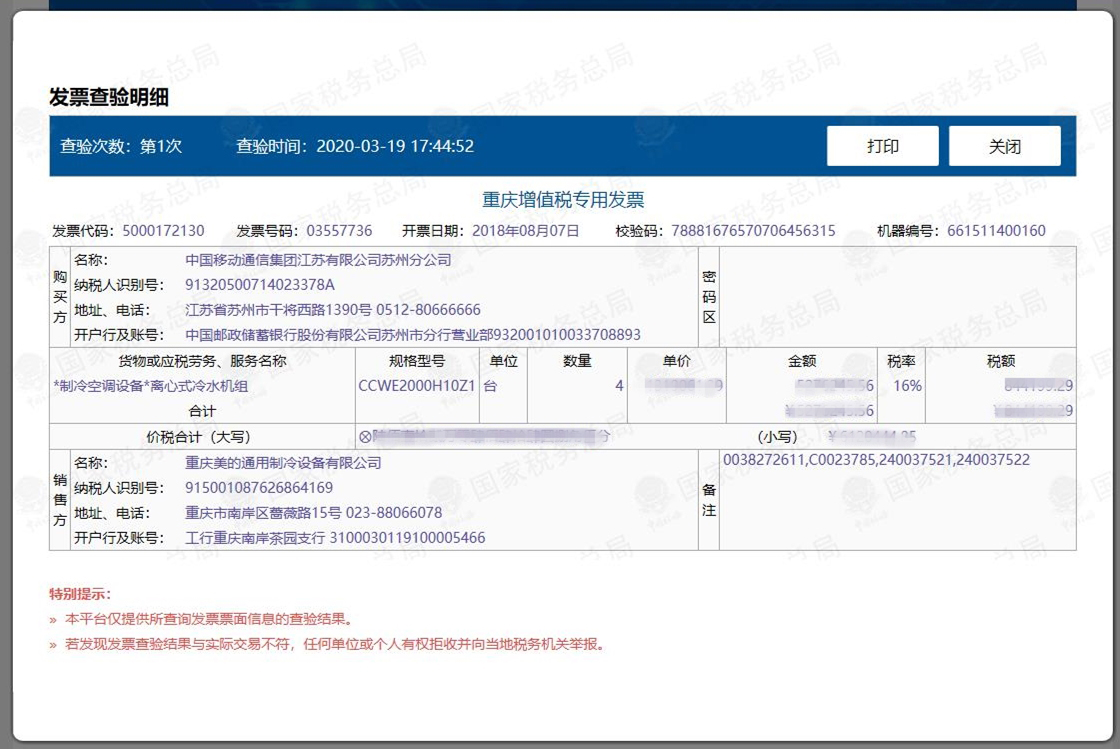Click the remarks text starting with 0038272611
This screenshot has width=1120, height=749.
click(x=875, y=460)
